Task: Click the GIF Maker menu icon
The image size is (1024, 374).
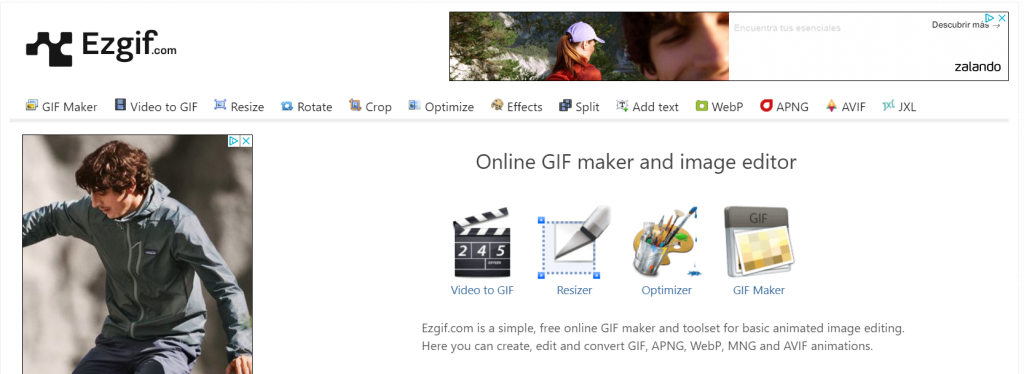Action: [x=31, y=105]
